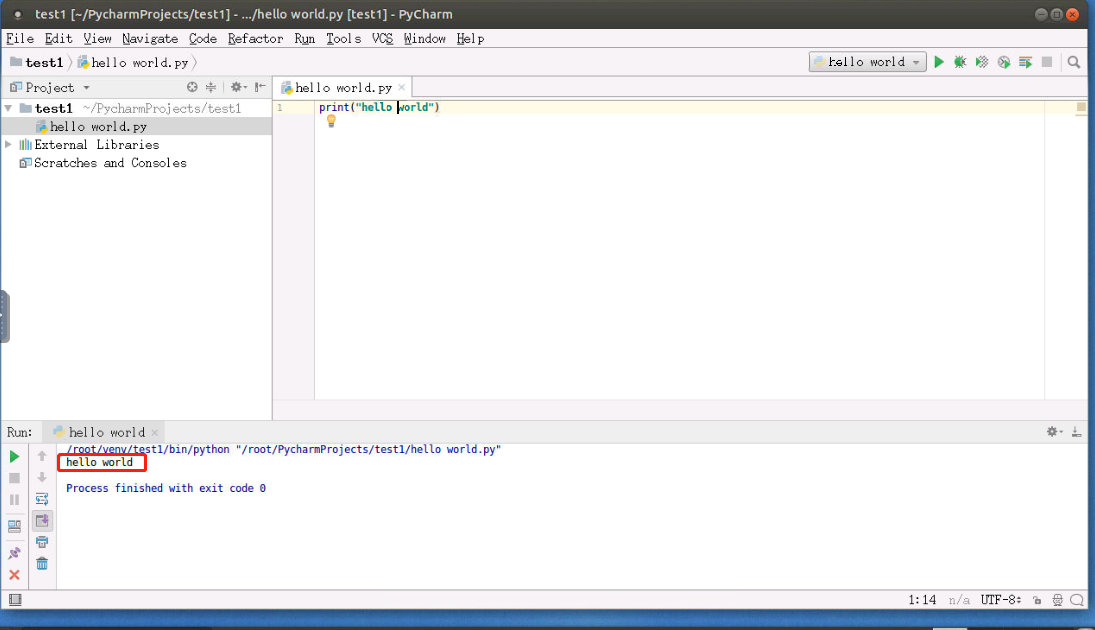Open the Help menu

(x=470, y=38)
